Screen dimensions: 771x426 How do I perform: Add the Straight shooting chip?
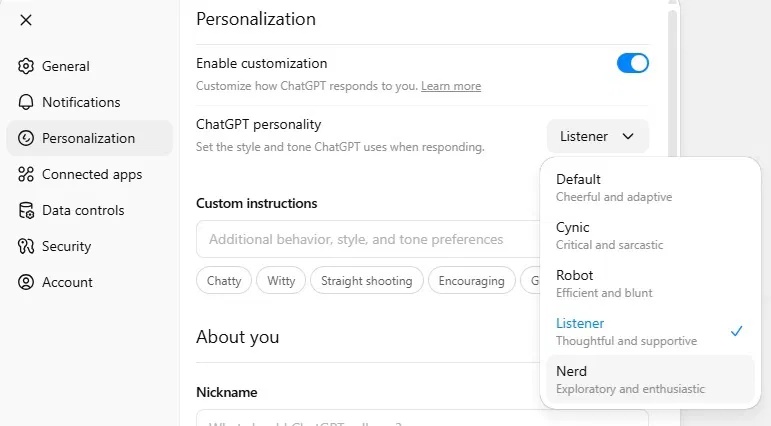click(x=366, y=281)
